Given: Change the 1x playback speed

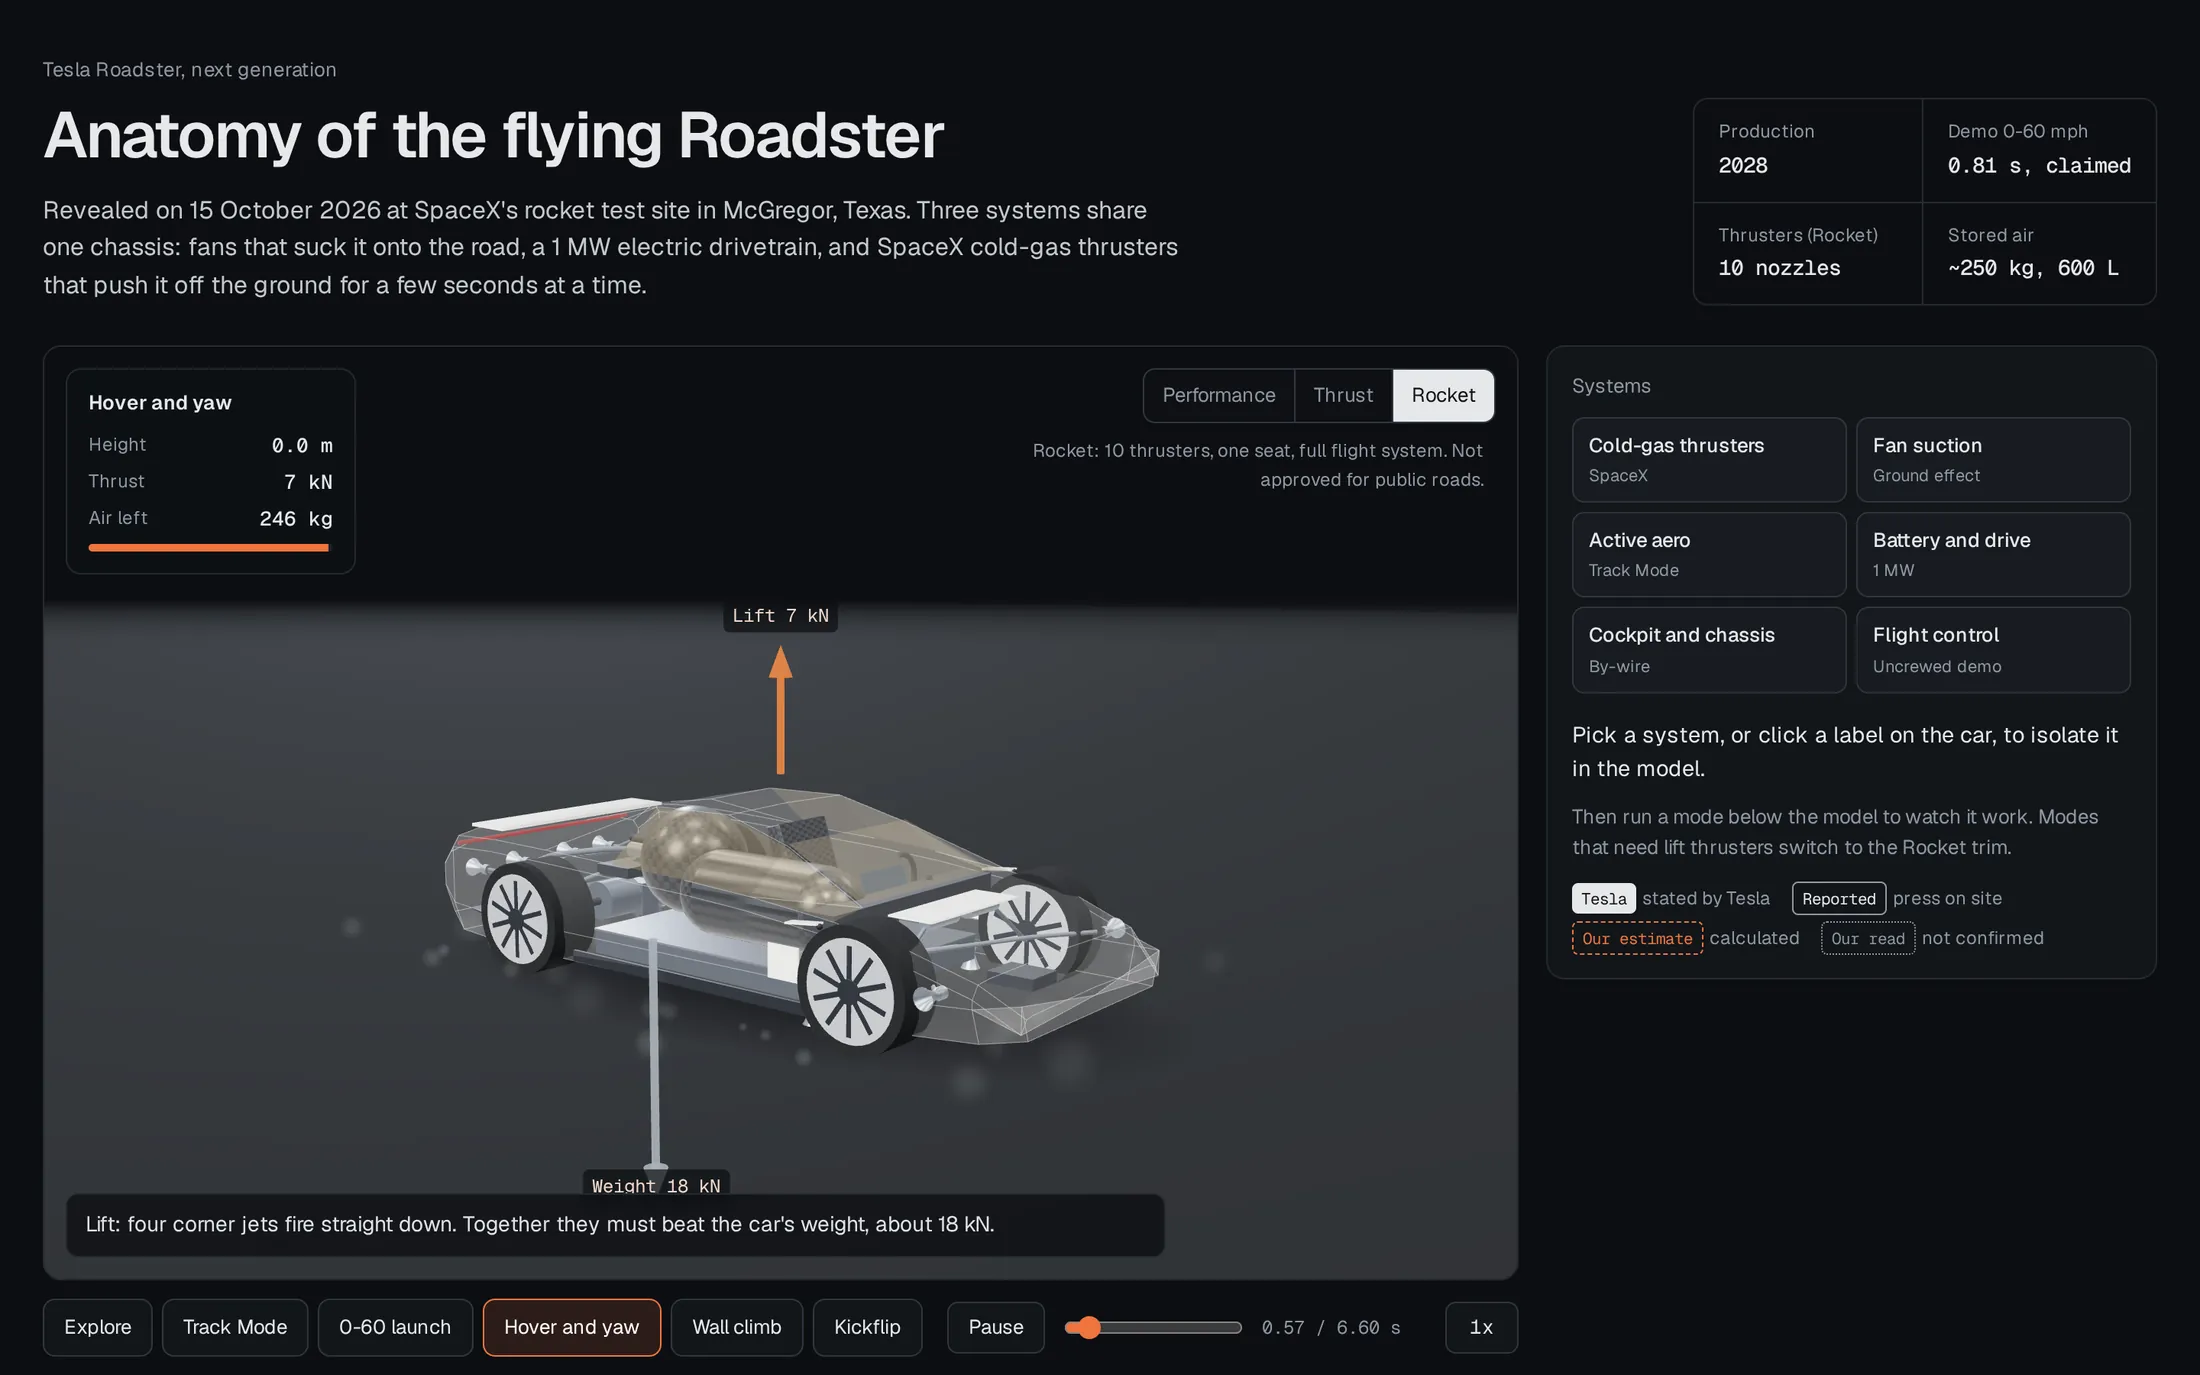Looking at the screenshot, I should tap(1481, 1327).
